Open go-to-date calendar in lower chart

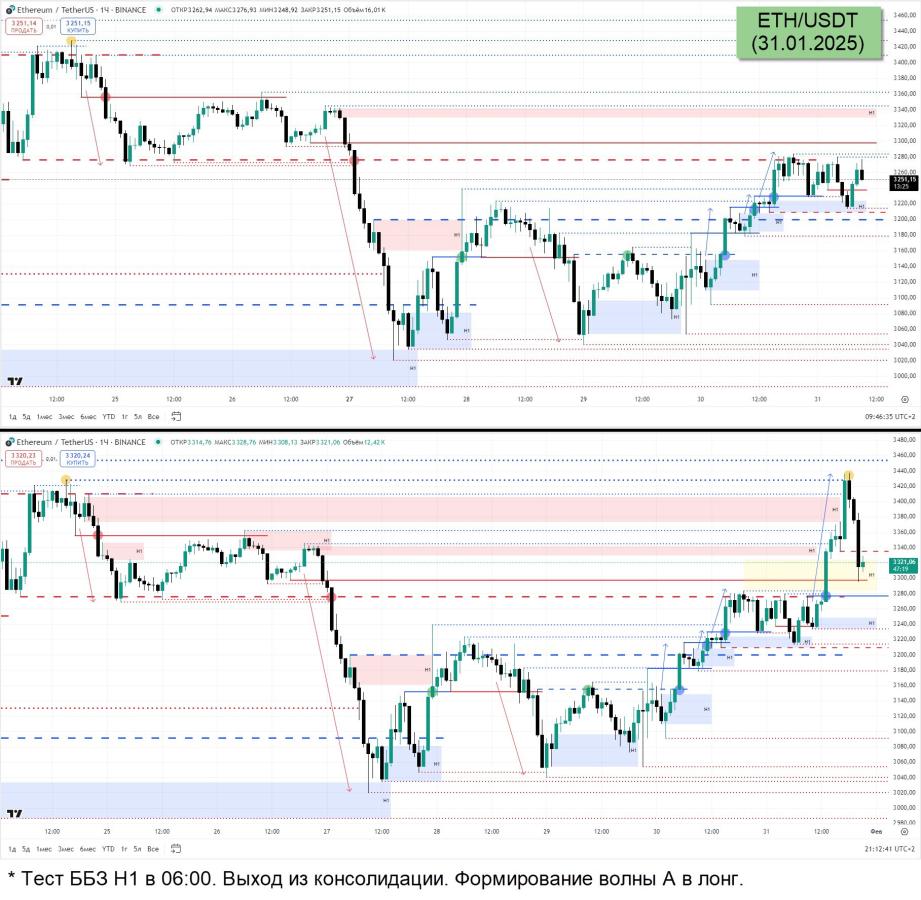pos(176,849)
